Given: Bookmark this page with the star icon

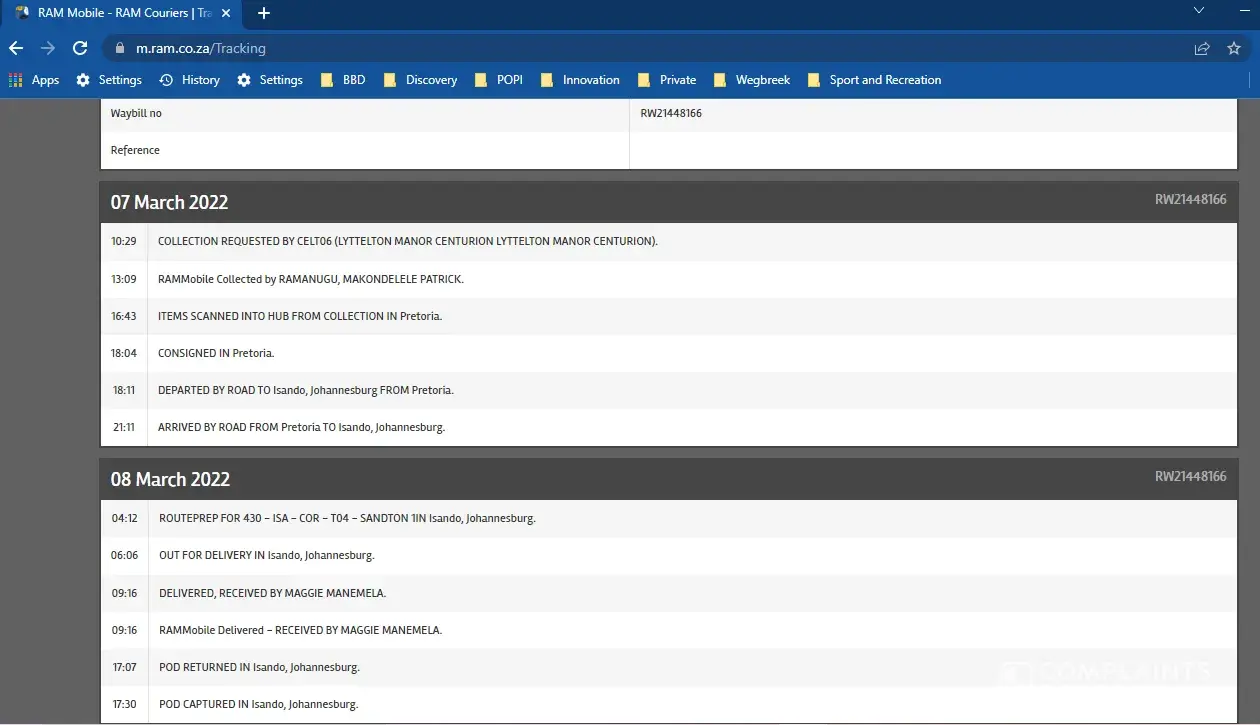Looking at the screenshot, I should pos(1234,48).
